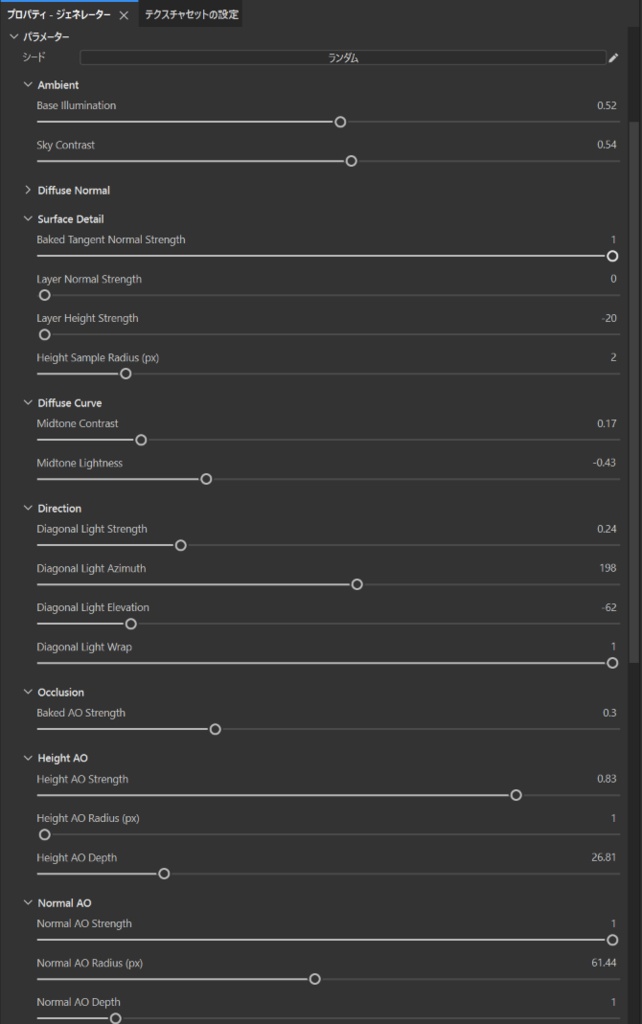Click the Layer Normal Strength slider handle
This screenshot has height=1024, width=642.
tap(44, 295)
